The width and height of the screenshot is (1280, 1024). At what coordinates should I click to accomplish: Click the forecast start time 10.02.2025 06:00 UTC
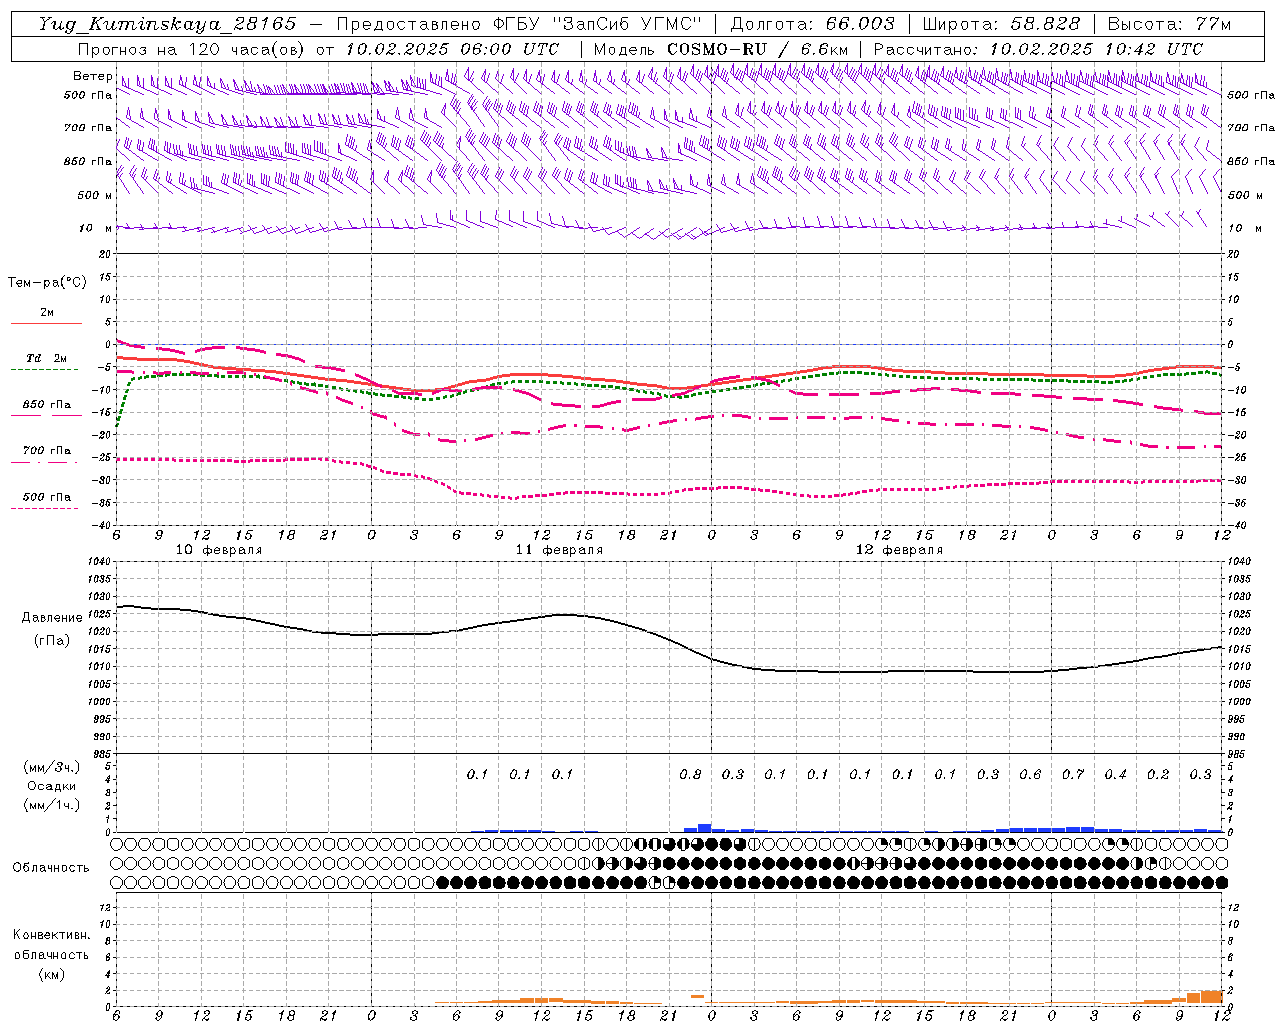(x=452, y=49)
